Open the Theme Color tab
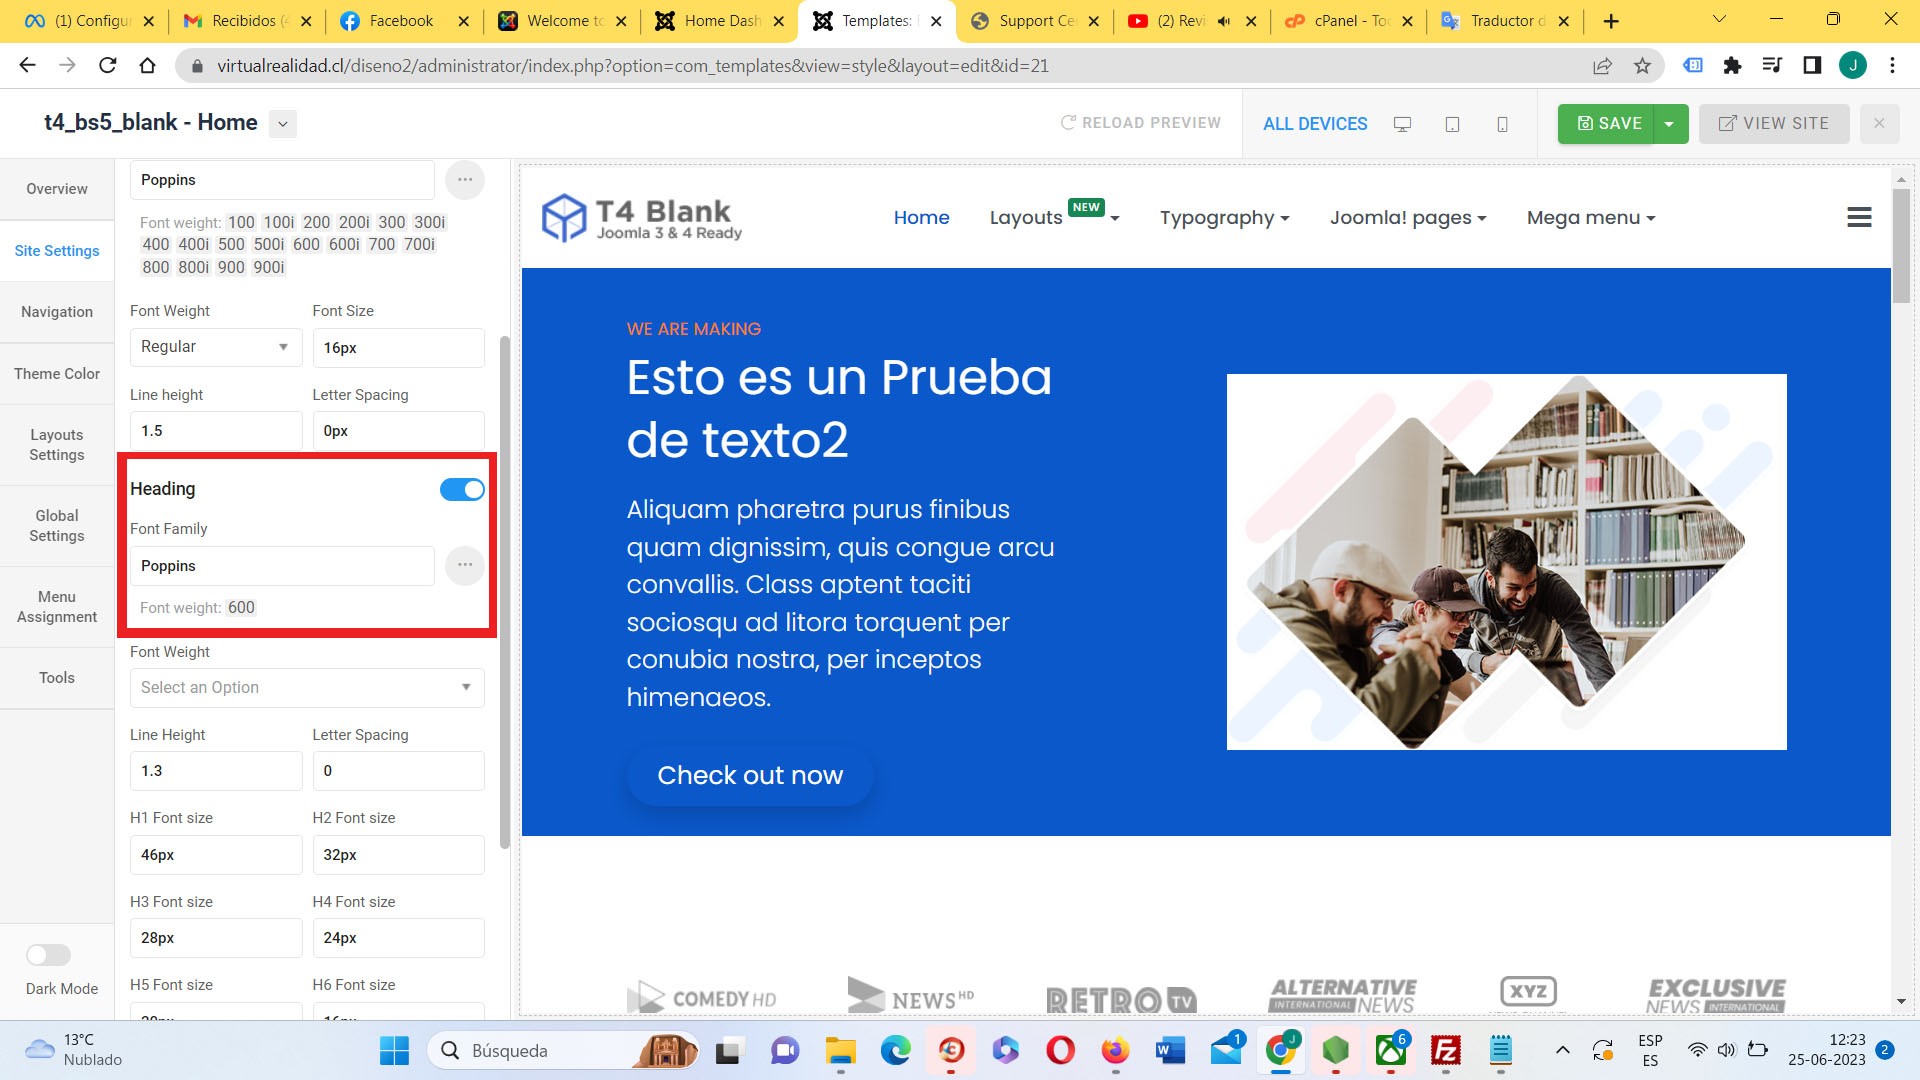Viewport: 1920px width, 1080px height. click(x=57, y=373)
